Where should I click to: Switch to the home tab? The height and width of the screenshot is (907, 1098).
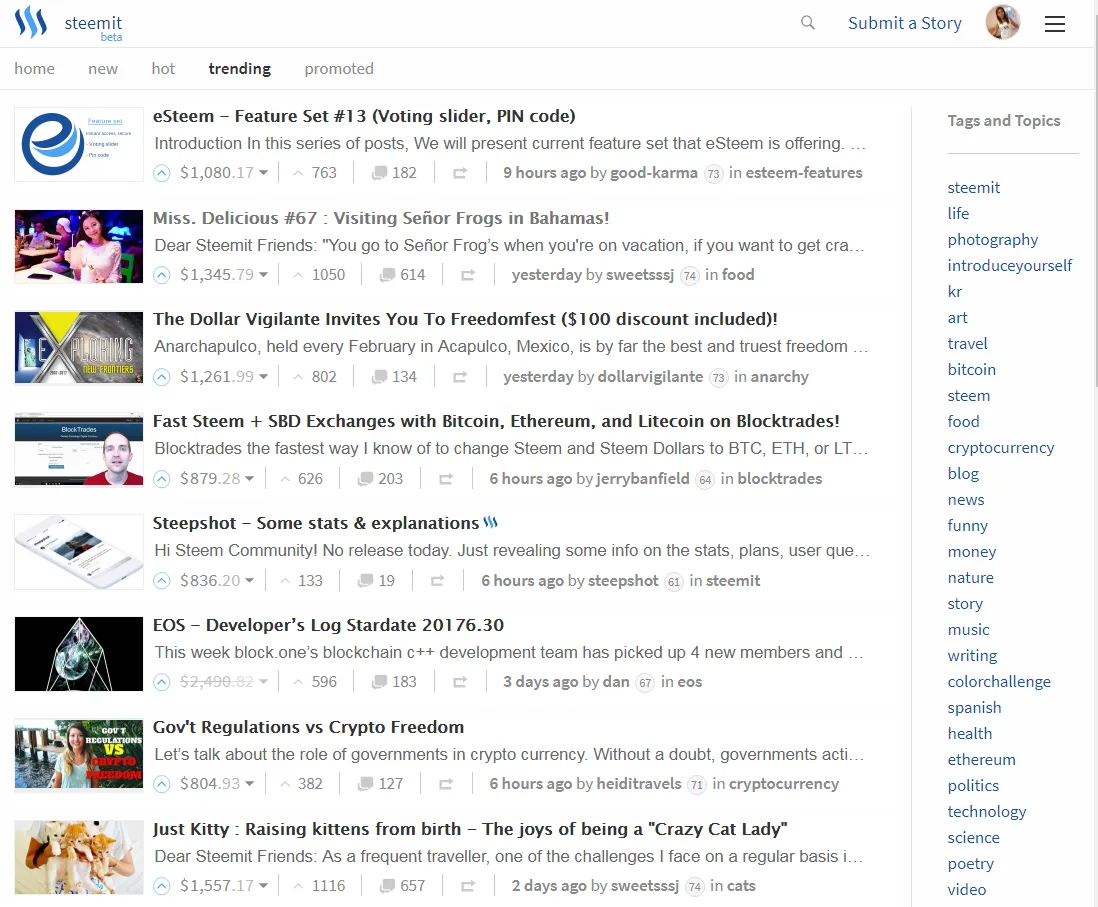coord(34,69)
